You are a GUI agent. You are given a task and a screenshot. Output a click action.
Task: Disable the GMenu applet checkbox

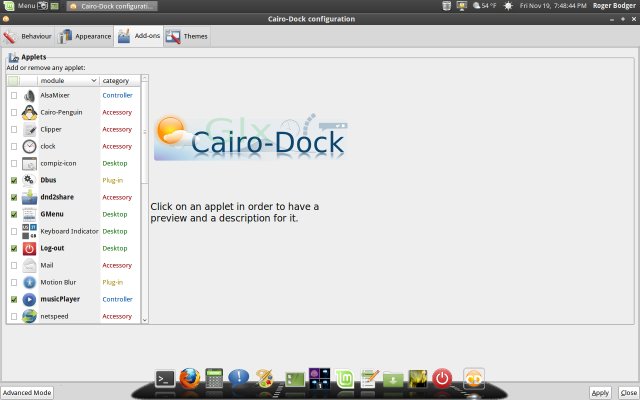(13, 214)
